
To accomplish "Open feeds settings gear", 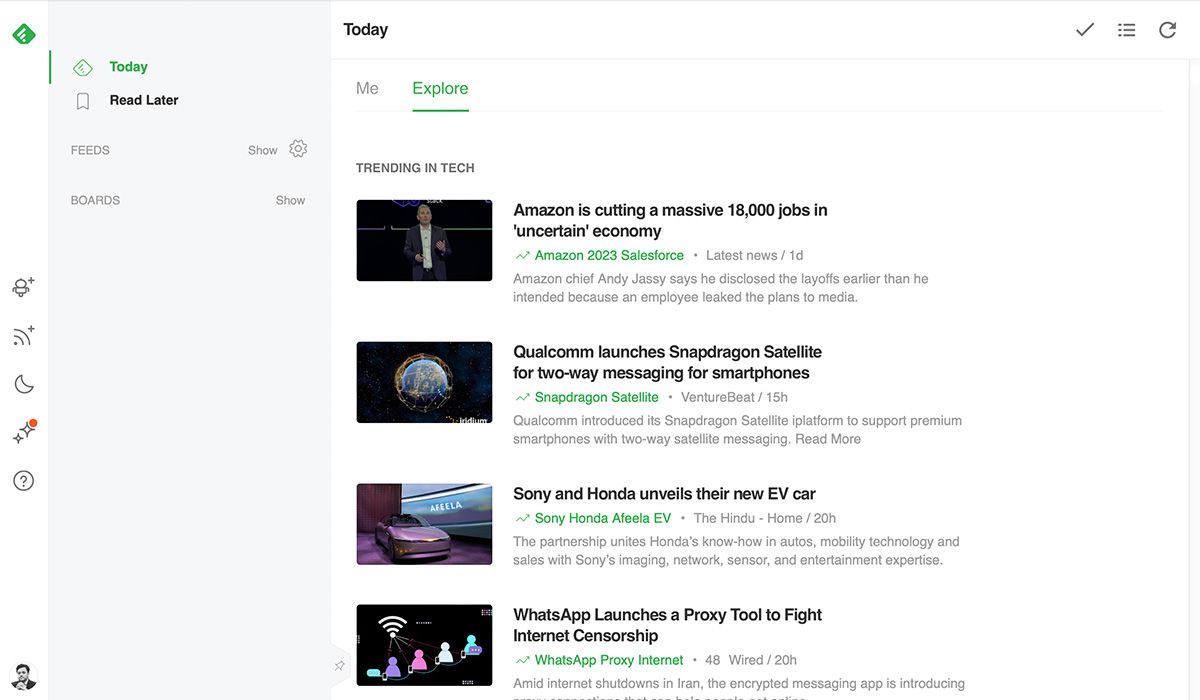I will pos(298,149).
